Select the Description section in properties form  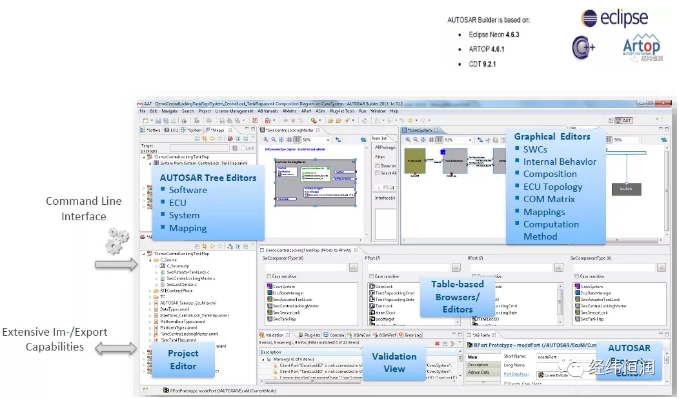(478, 365)
